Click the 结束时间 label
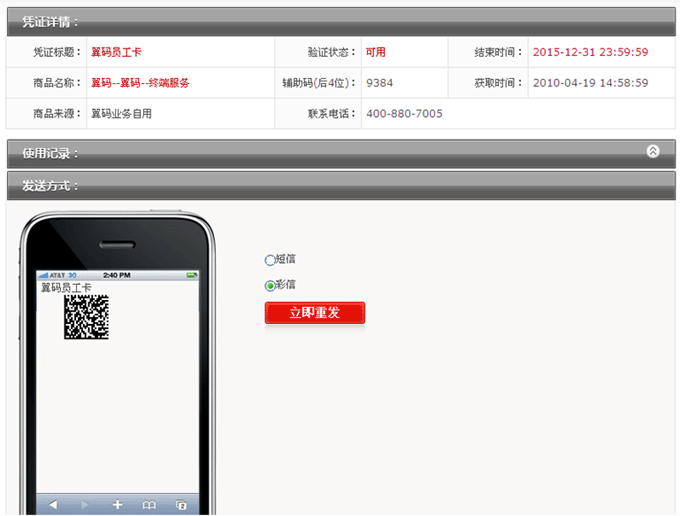680x516 pixels. [498, 52]
